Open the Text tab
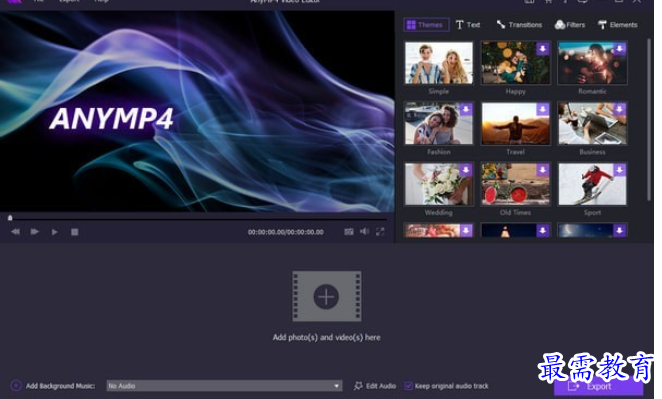Viewport: 662px width, 399px height. point(468,25)
